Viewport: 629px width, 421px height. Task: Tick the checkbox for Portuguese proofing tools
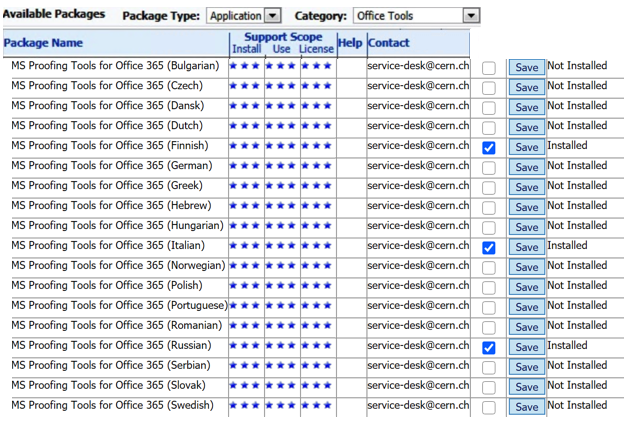click(489, 308)
